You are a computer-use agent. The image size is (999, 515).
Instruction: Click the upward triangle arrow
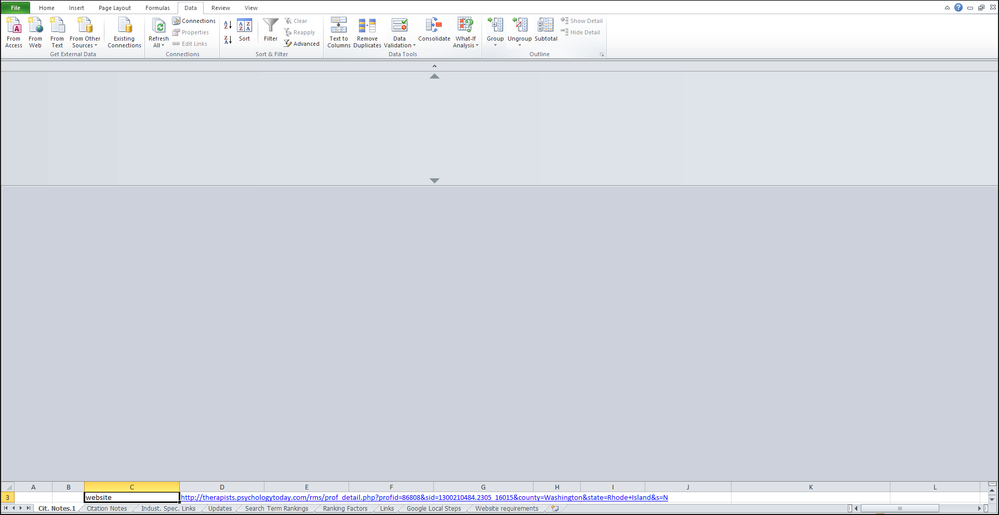tap(435, 76)
